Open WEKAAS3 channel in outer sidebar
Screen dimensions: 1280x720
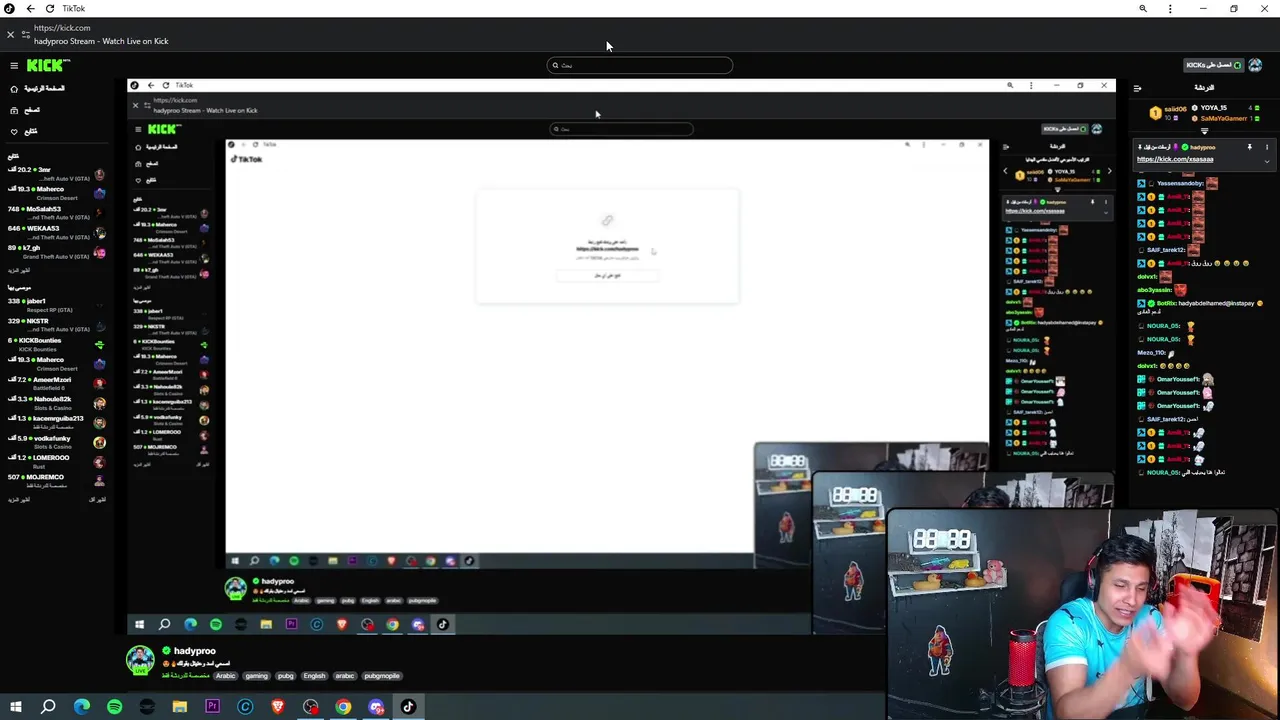point(56,232)
